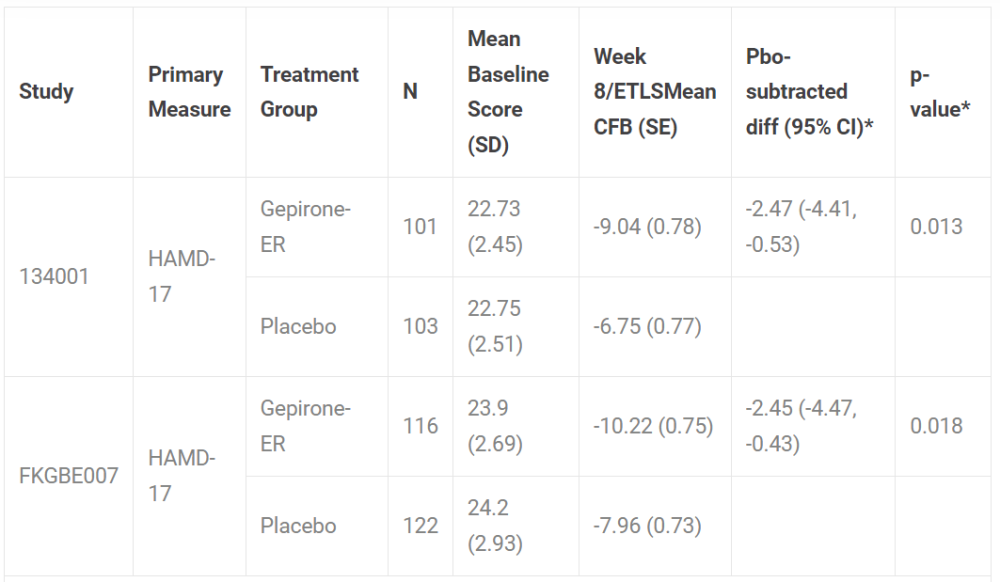Select the study 134001 cell
This screenshot has width=1000, height=582.
point(53,276)
